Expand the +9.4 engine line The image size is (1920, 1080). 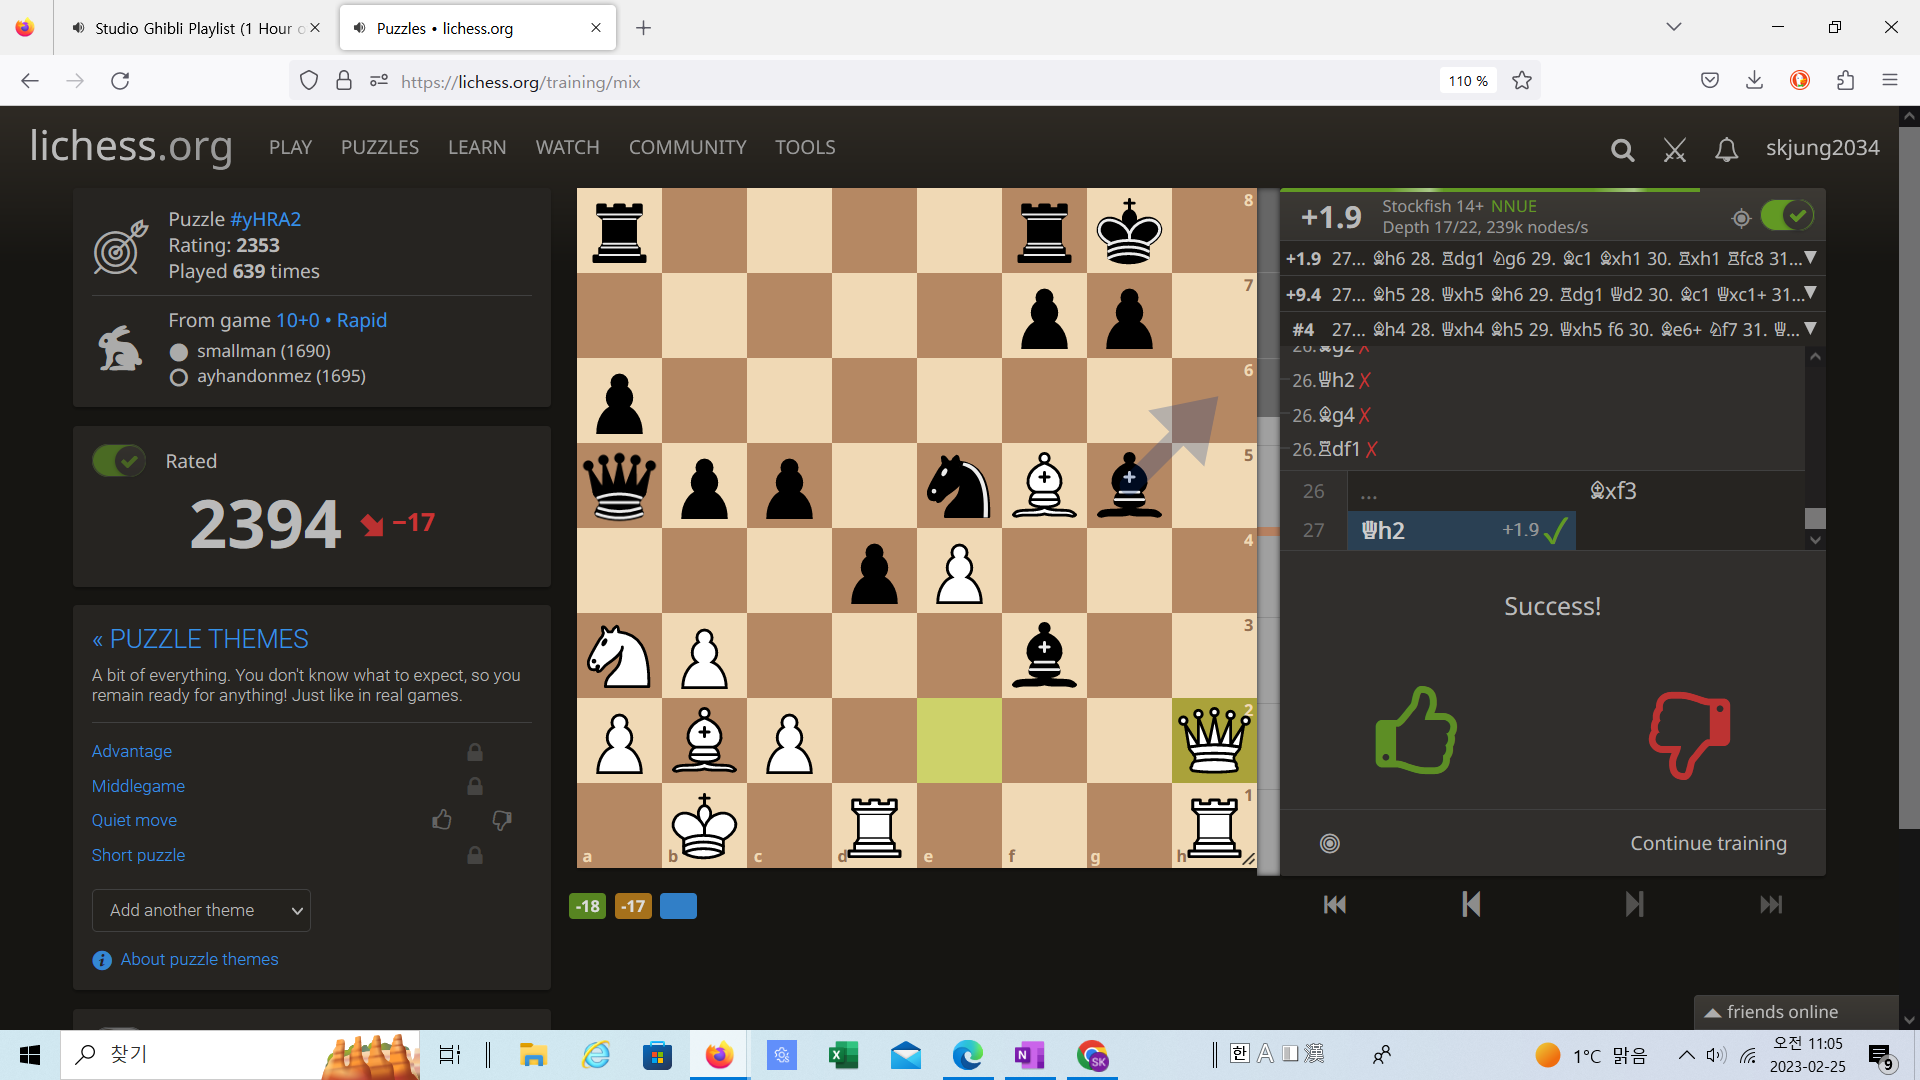[1810, 293]
